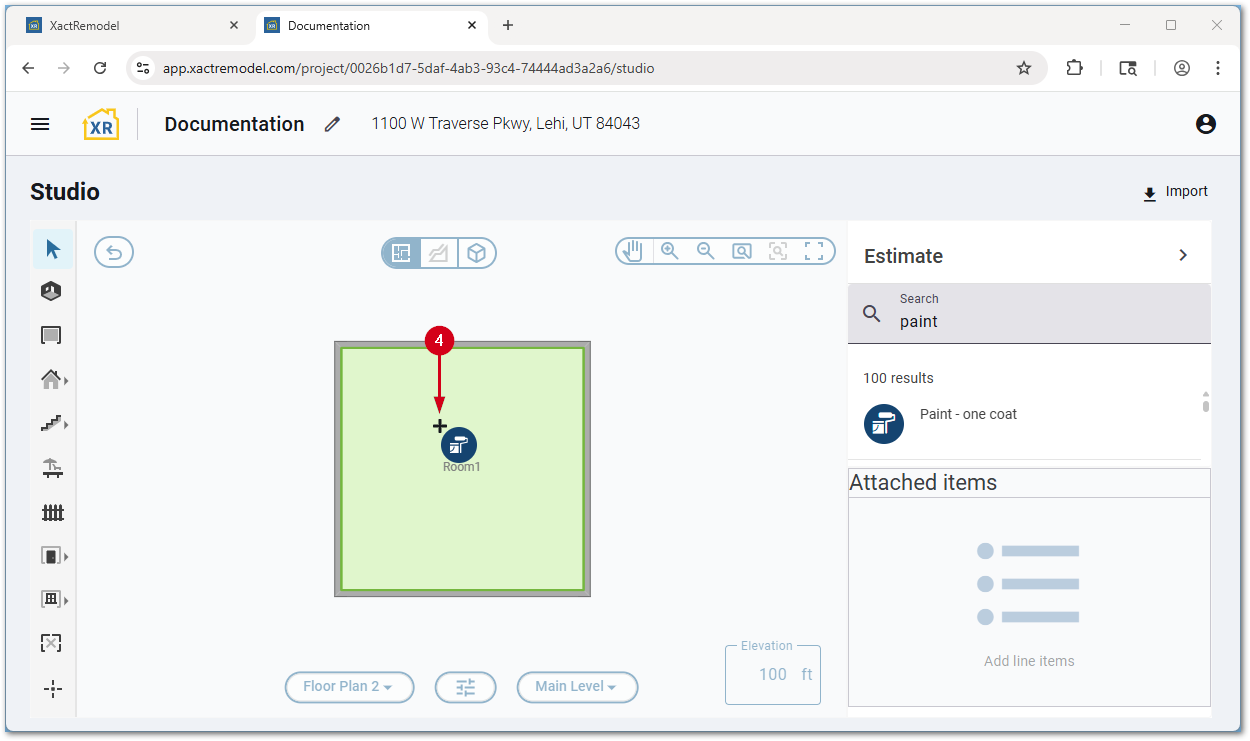Screen dimensions: 1250x741
Task: Edit project name with pencil icon
Action: (x=332, y=124)
